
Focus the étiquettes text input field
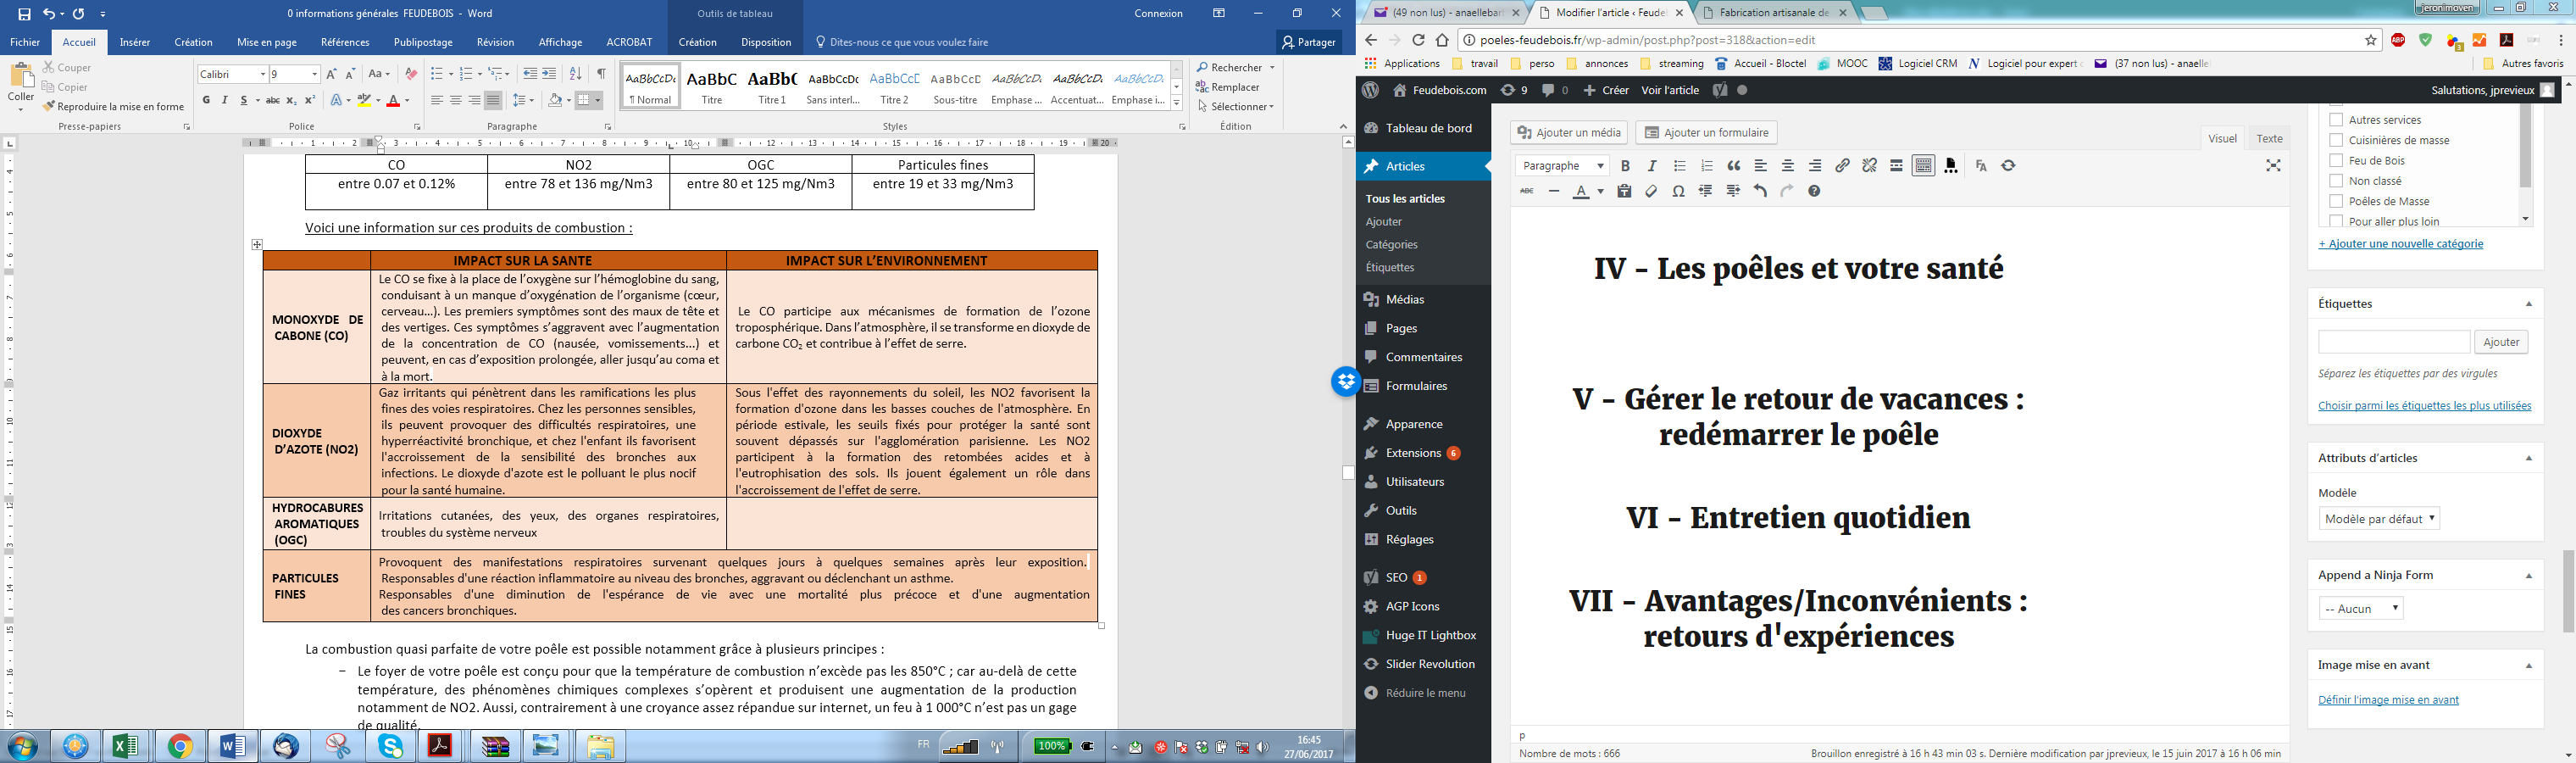[x=2394, y=342]
